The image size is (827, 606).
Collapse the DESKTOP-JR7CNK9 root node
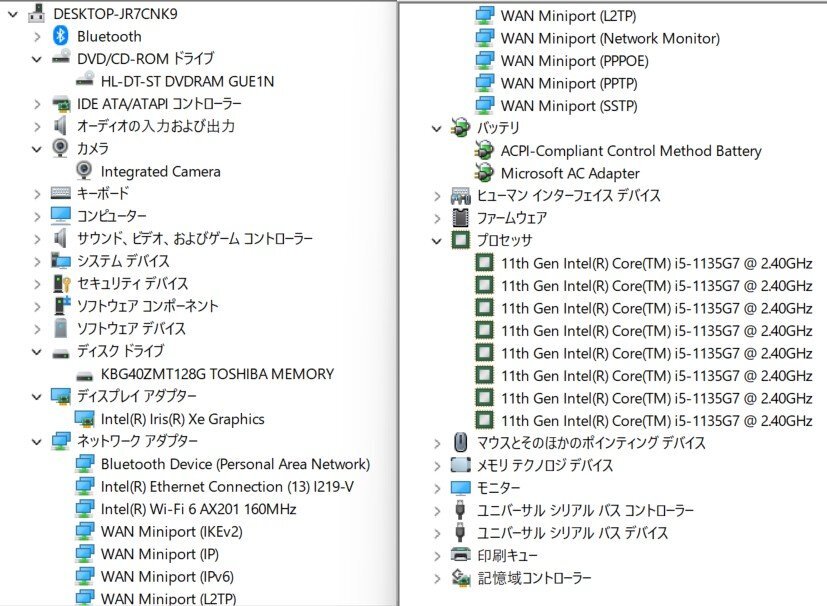pyautogui.click(x=12, y=14)
